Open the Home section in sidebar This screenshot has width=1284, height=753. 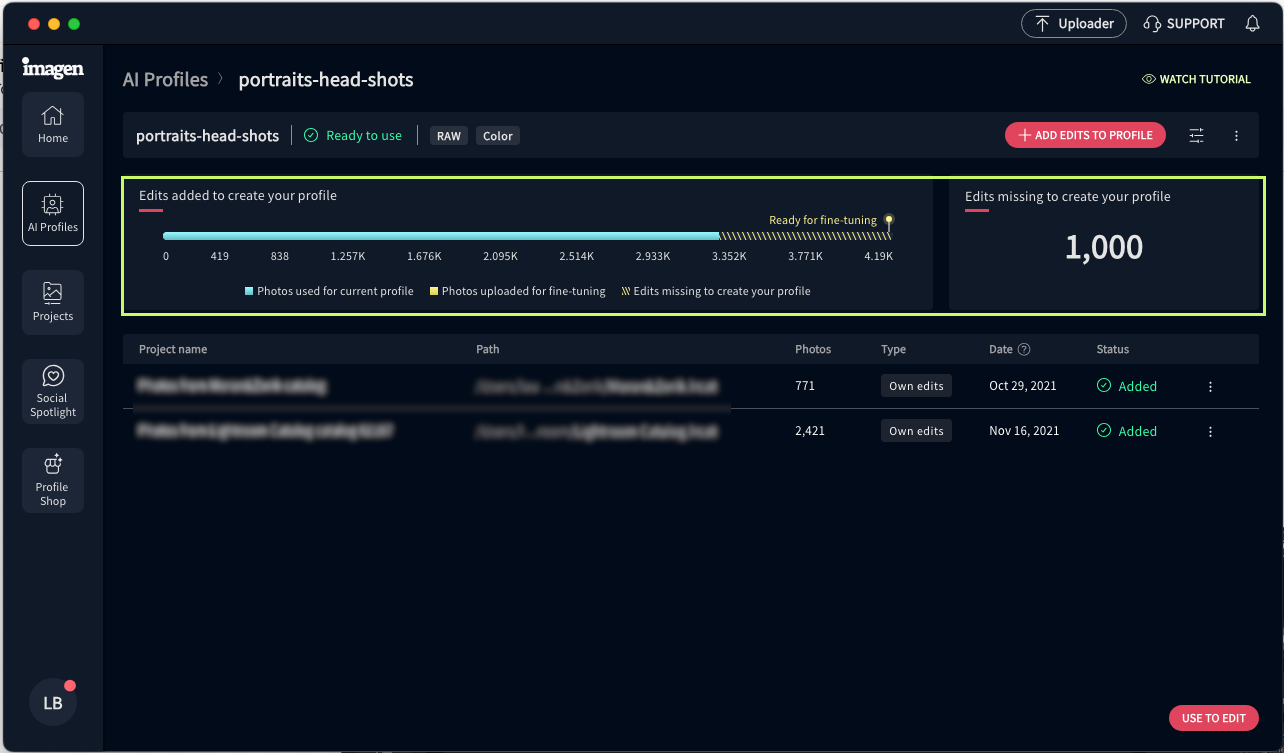point(53,124)
